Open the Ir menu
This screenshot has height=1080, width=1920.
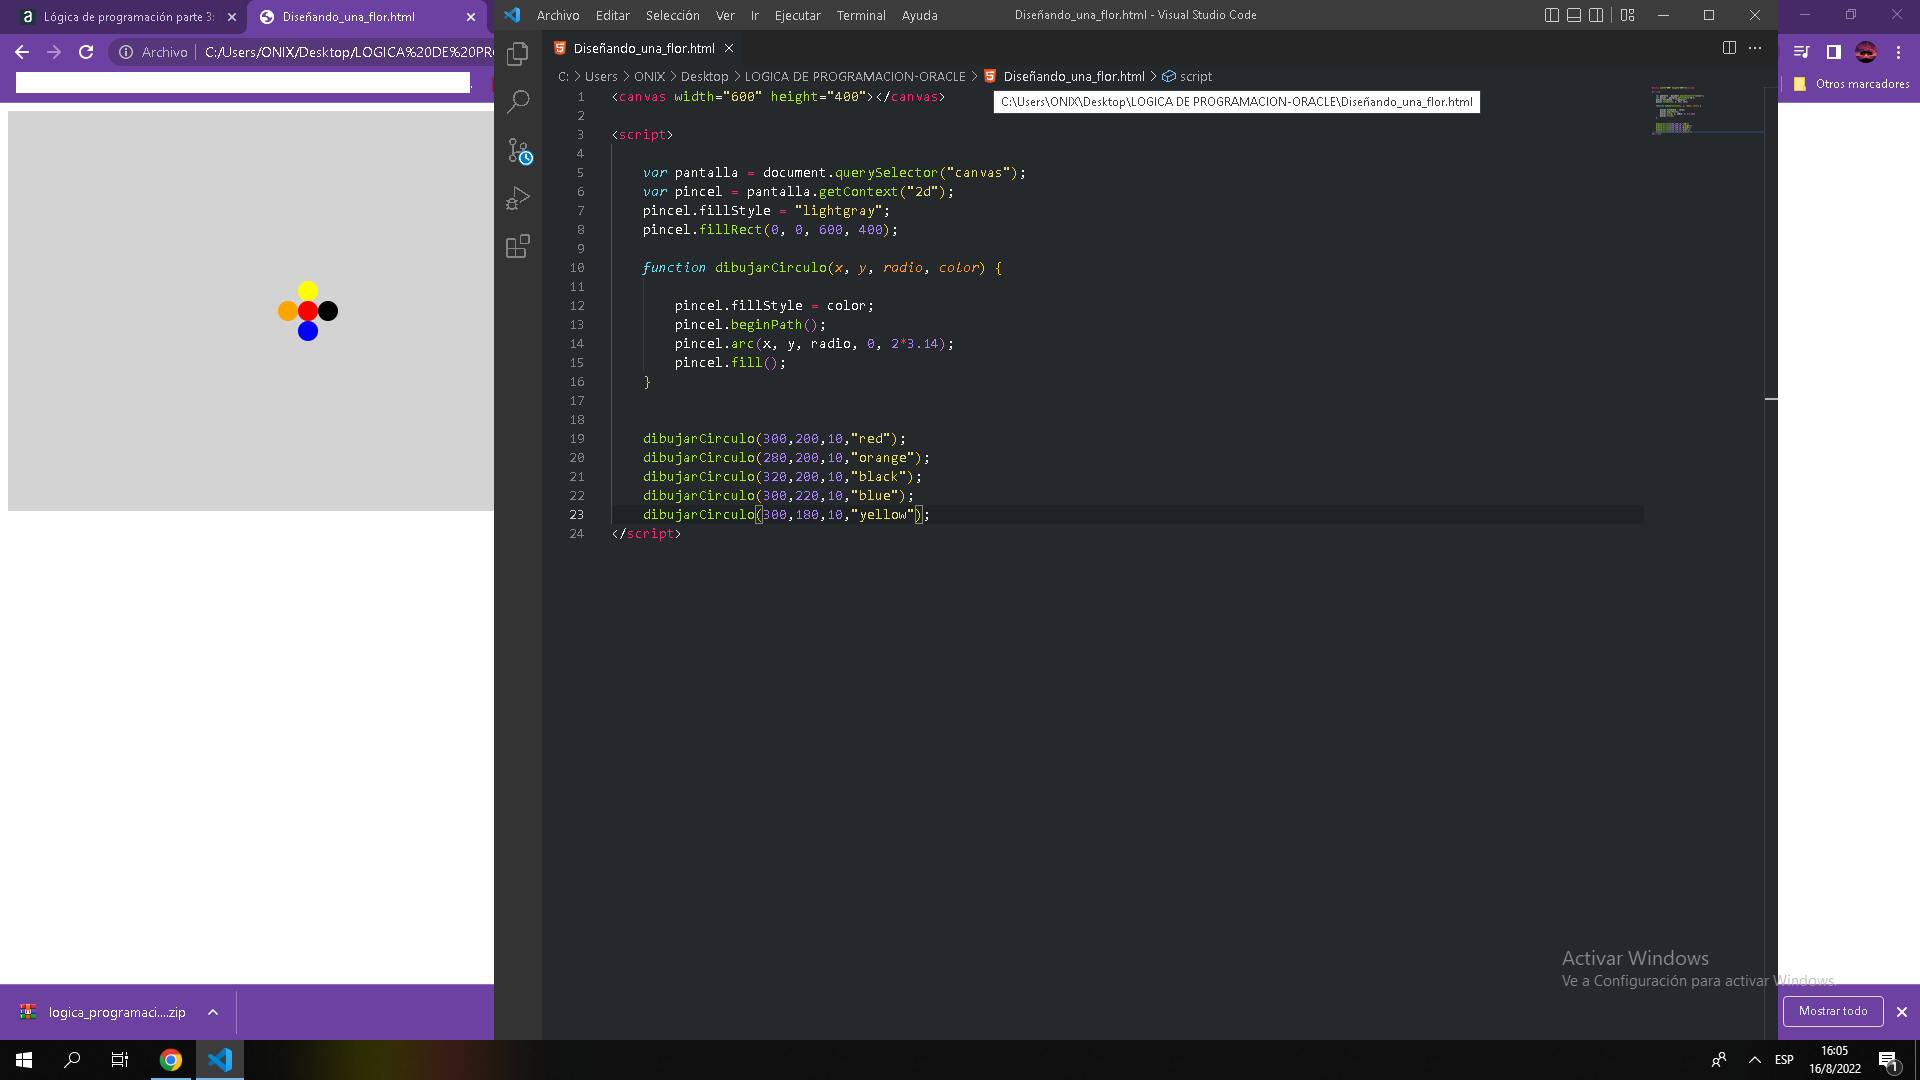(x=755, y=15)
